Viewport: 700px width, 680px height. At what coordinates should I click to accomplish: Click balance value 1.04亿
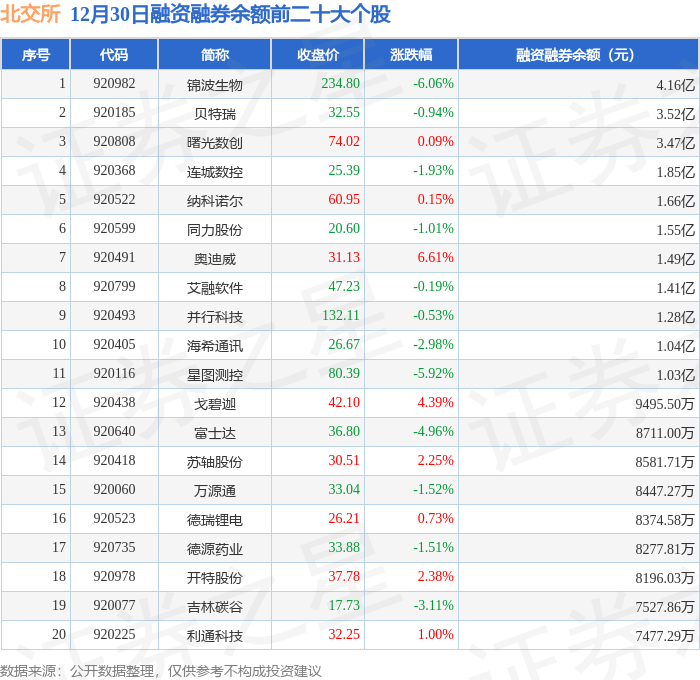point(675,346)
